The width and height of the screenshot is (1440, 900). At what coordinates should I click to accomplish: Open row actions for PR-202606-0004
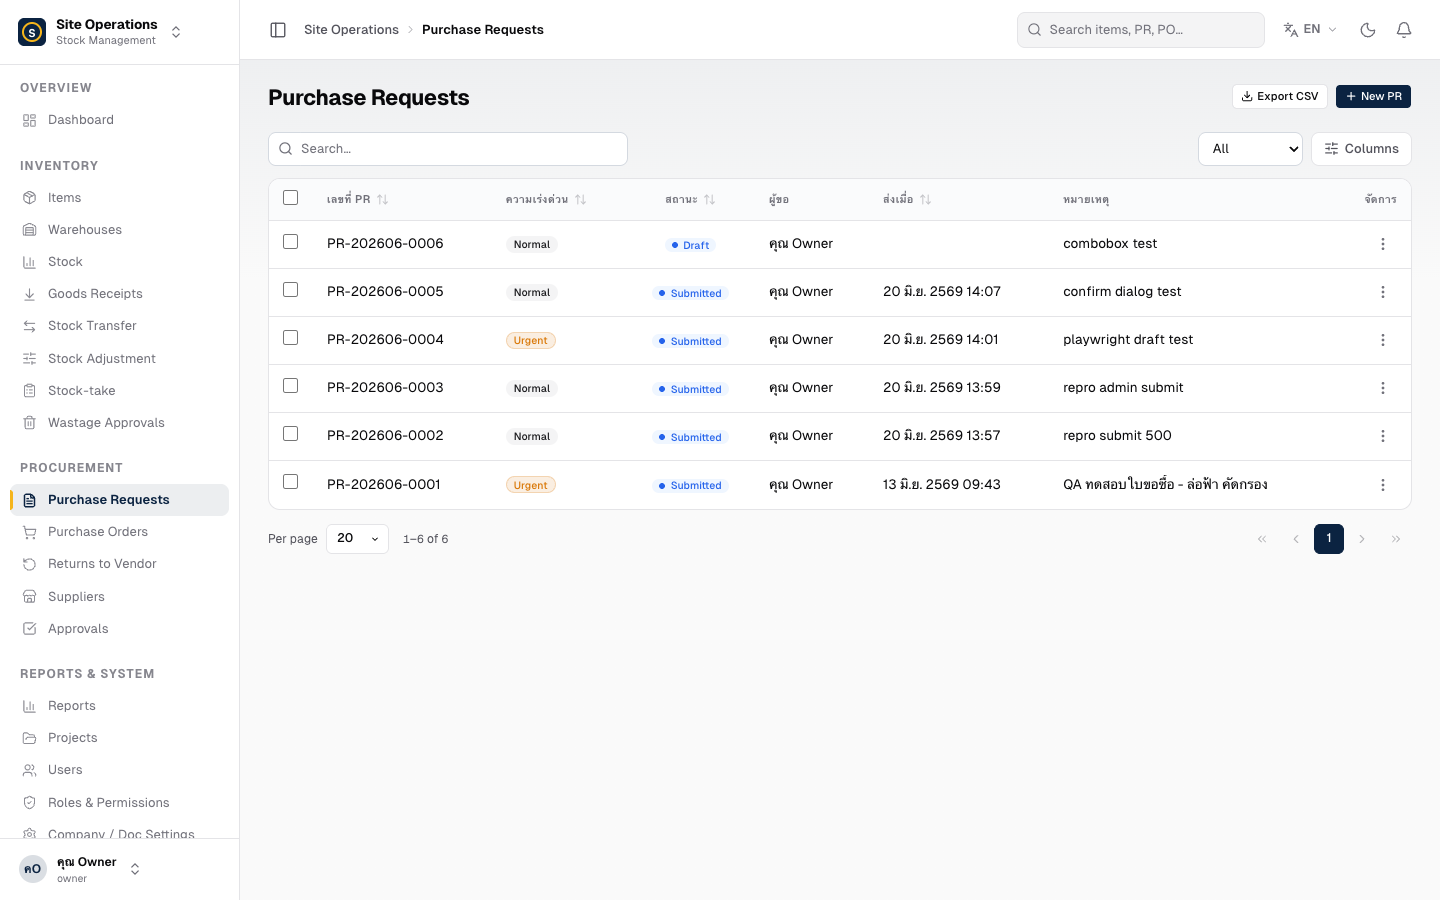[1383, 340]
